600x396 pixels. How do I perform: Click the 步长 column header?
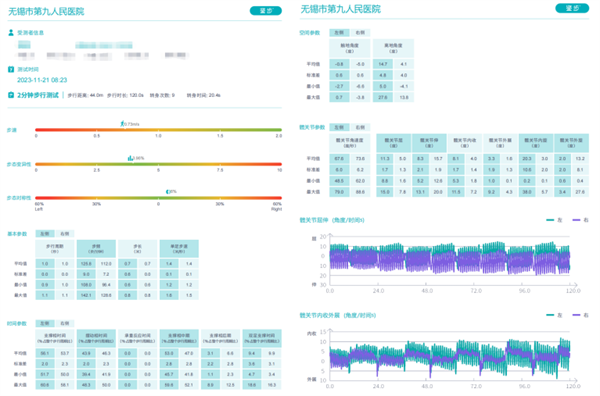pos(137,248)
